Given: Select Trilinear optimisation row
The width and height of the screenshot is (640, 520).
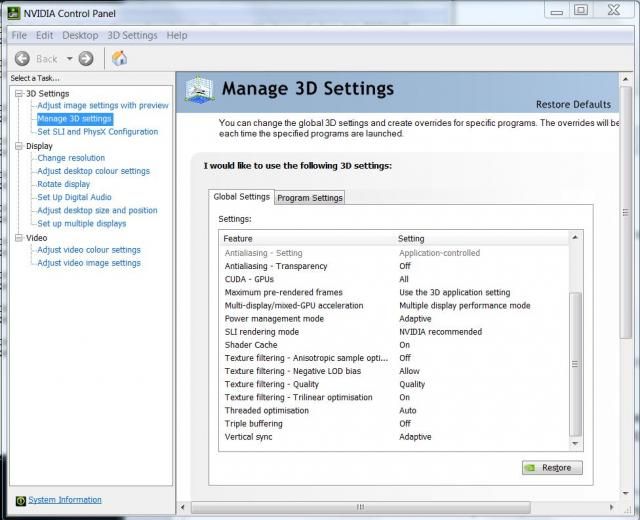Looking at the screenshot, I should 395,397.
